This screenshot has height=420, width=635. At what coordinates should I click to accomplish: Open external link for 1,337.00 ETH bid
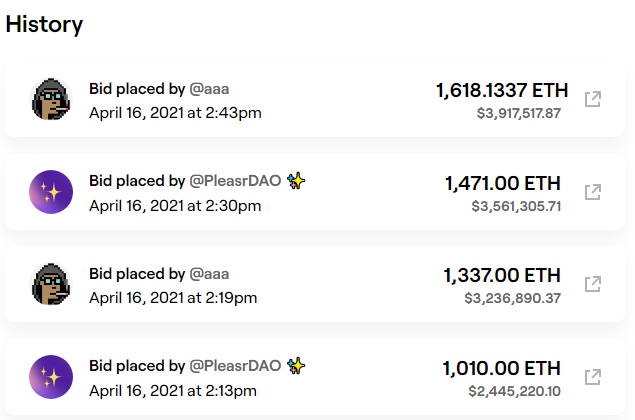tap(592, 284)
